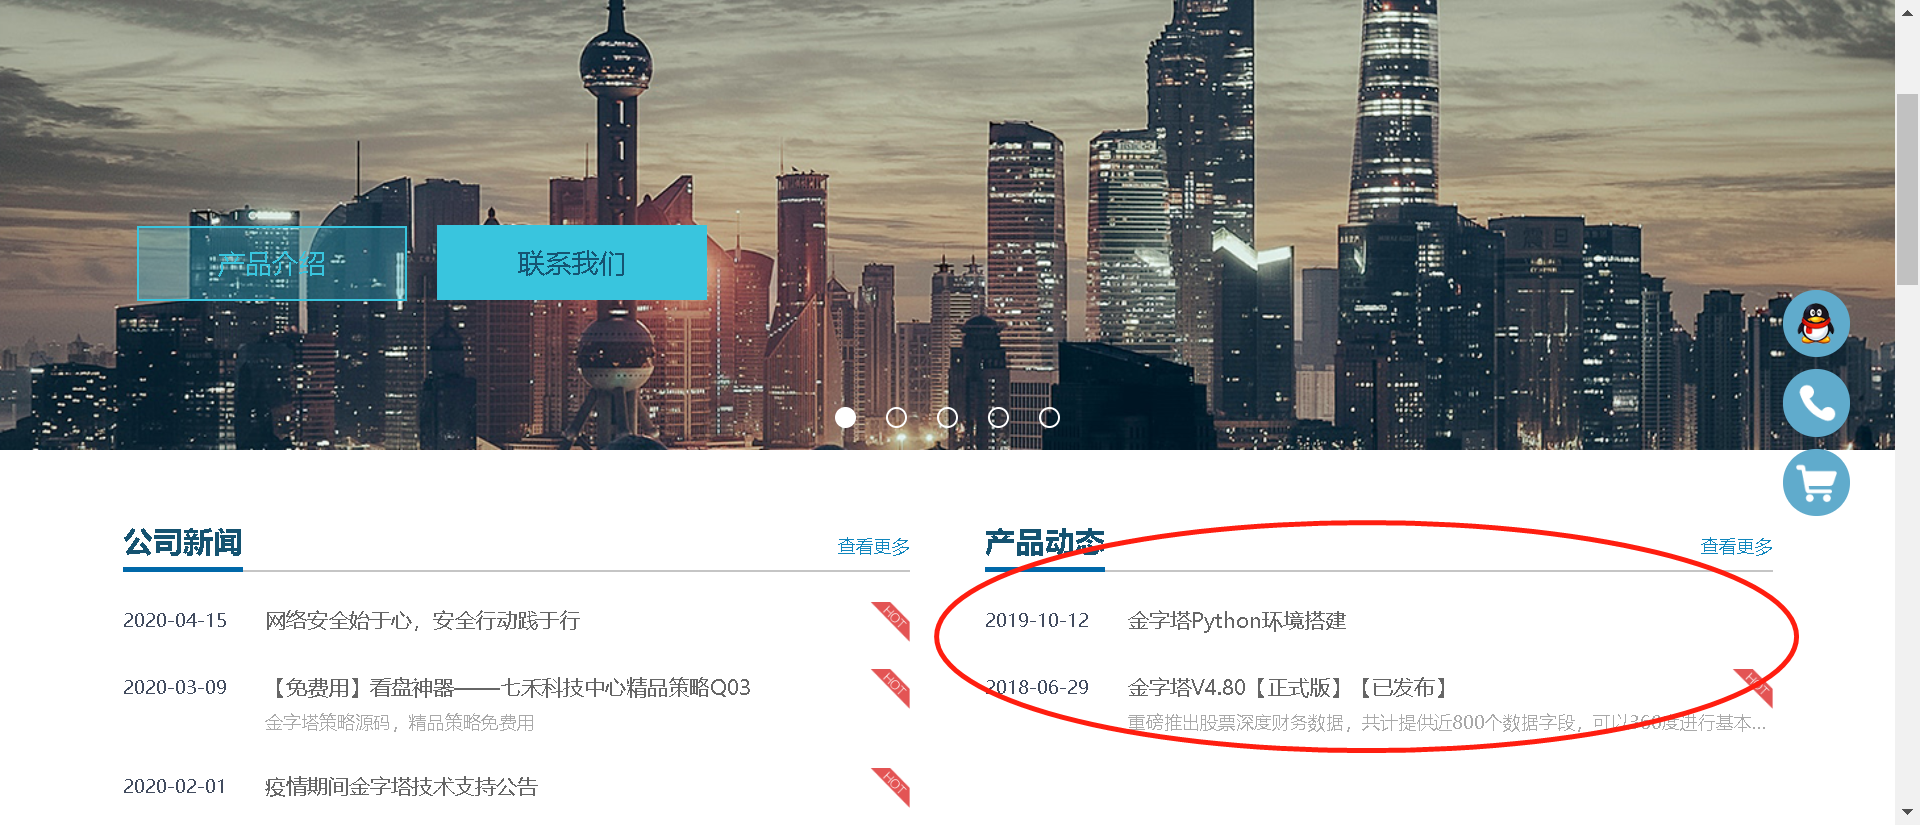1920x825 pixels.
Task: Jump to the fourth carousel slide dot
Action: (999, 418)
